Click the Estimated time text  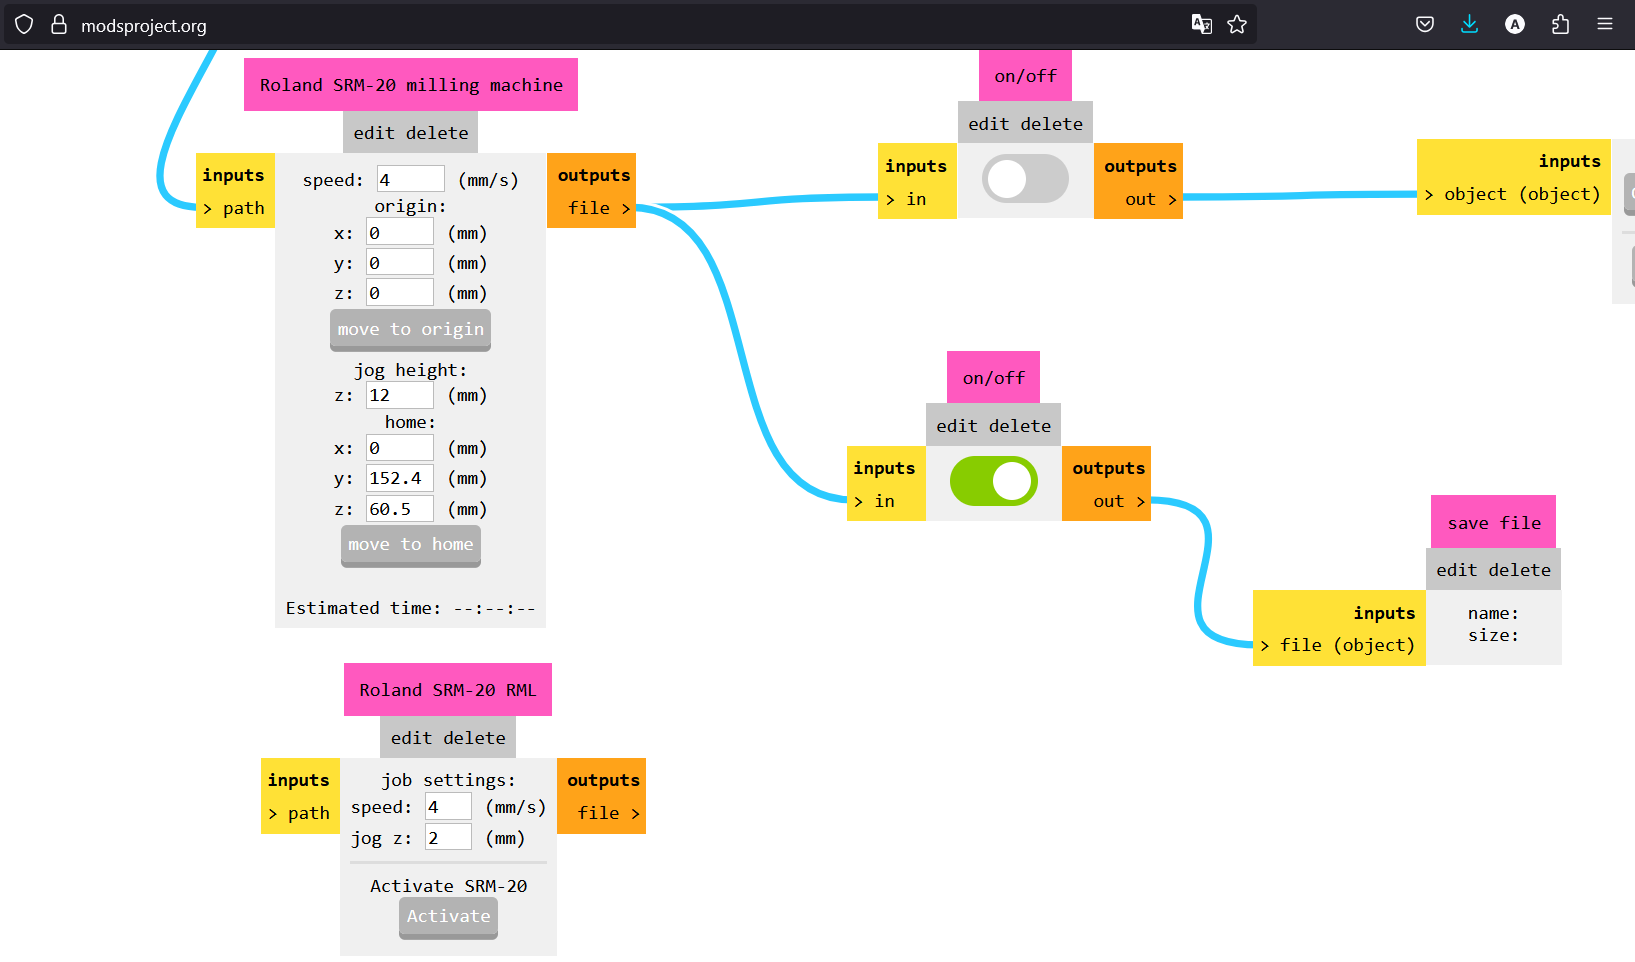coord(410,608)
